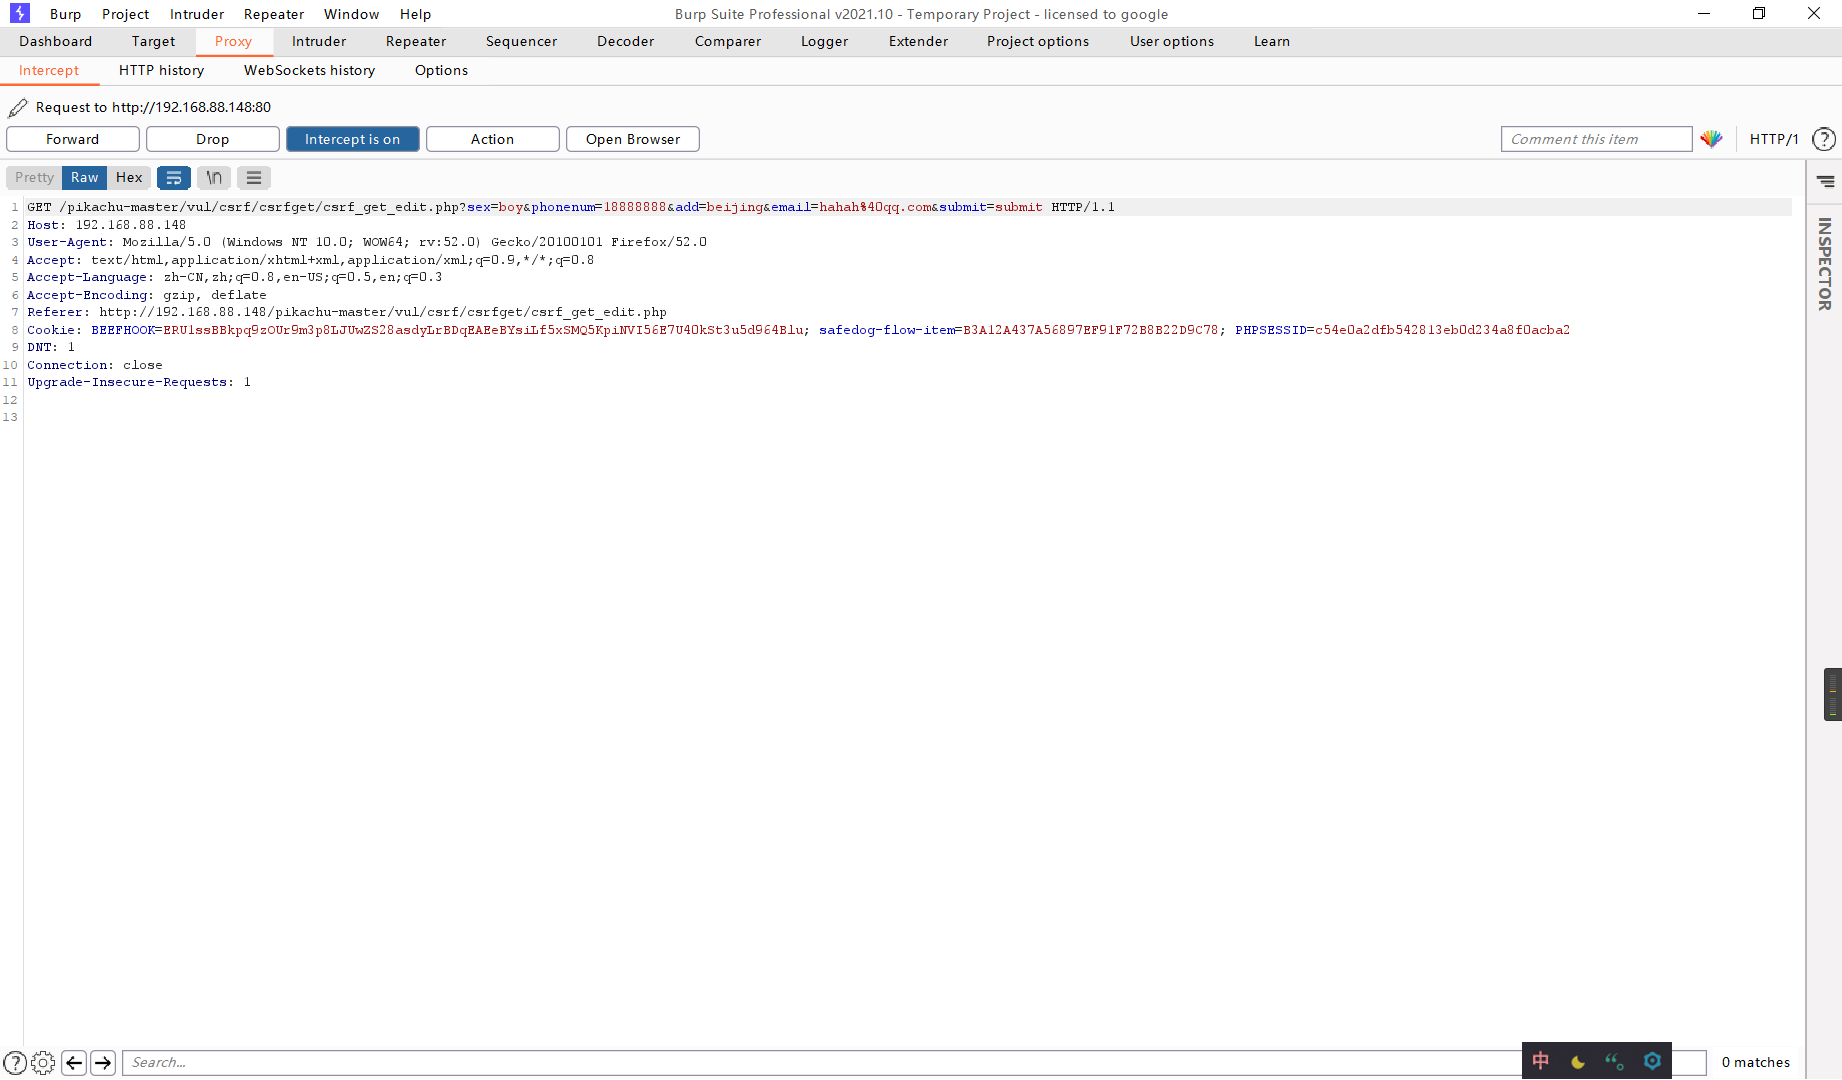
Task: Click the CJK character search icon
Action: [1540, 1061]
